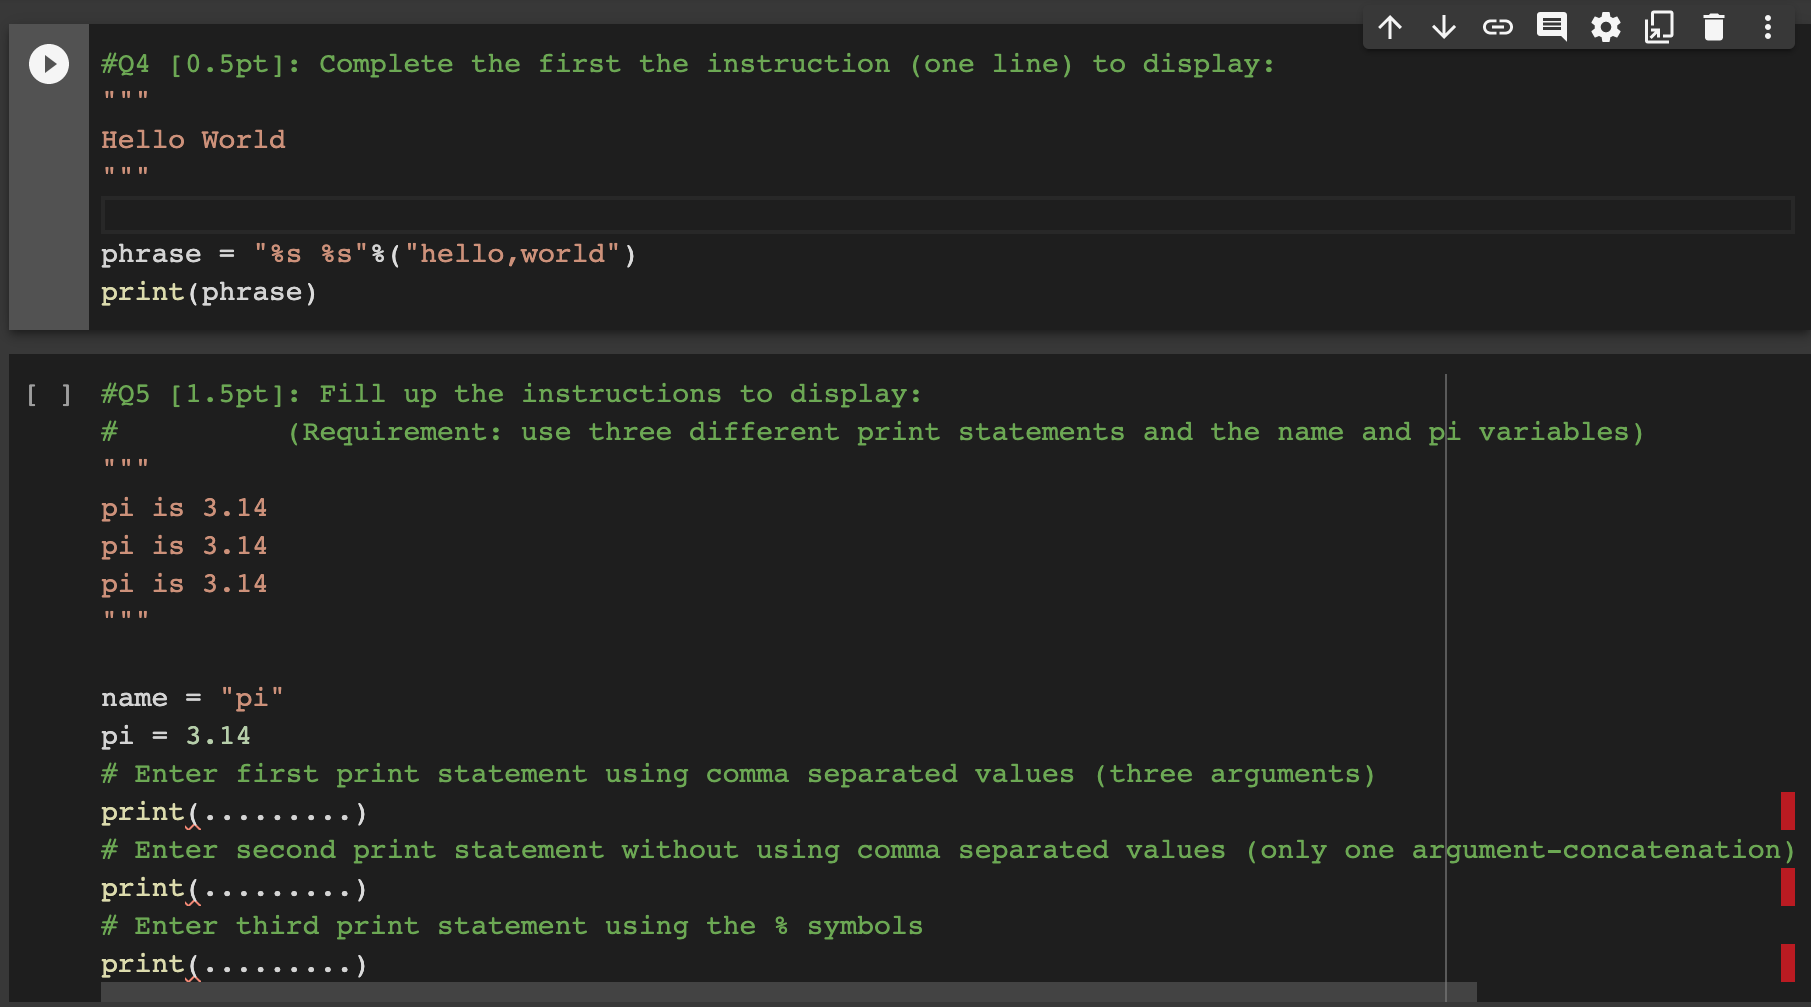
Task: Click the pi = 3.14 assignment line
Action: [176, 736]
